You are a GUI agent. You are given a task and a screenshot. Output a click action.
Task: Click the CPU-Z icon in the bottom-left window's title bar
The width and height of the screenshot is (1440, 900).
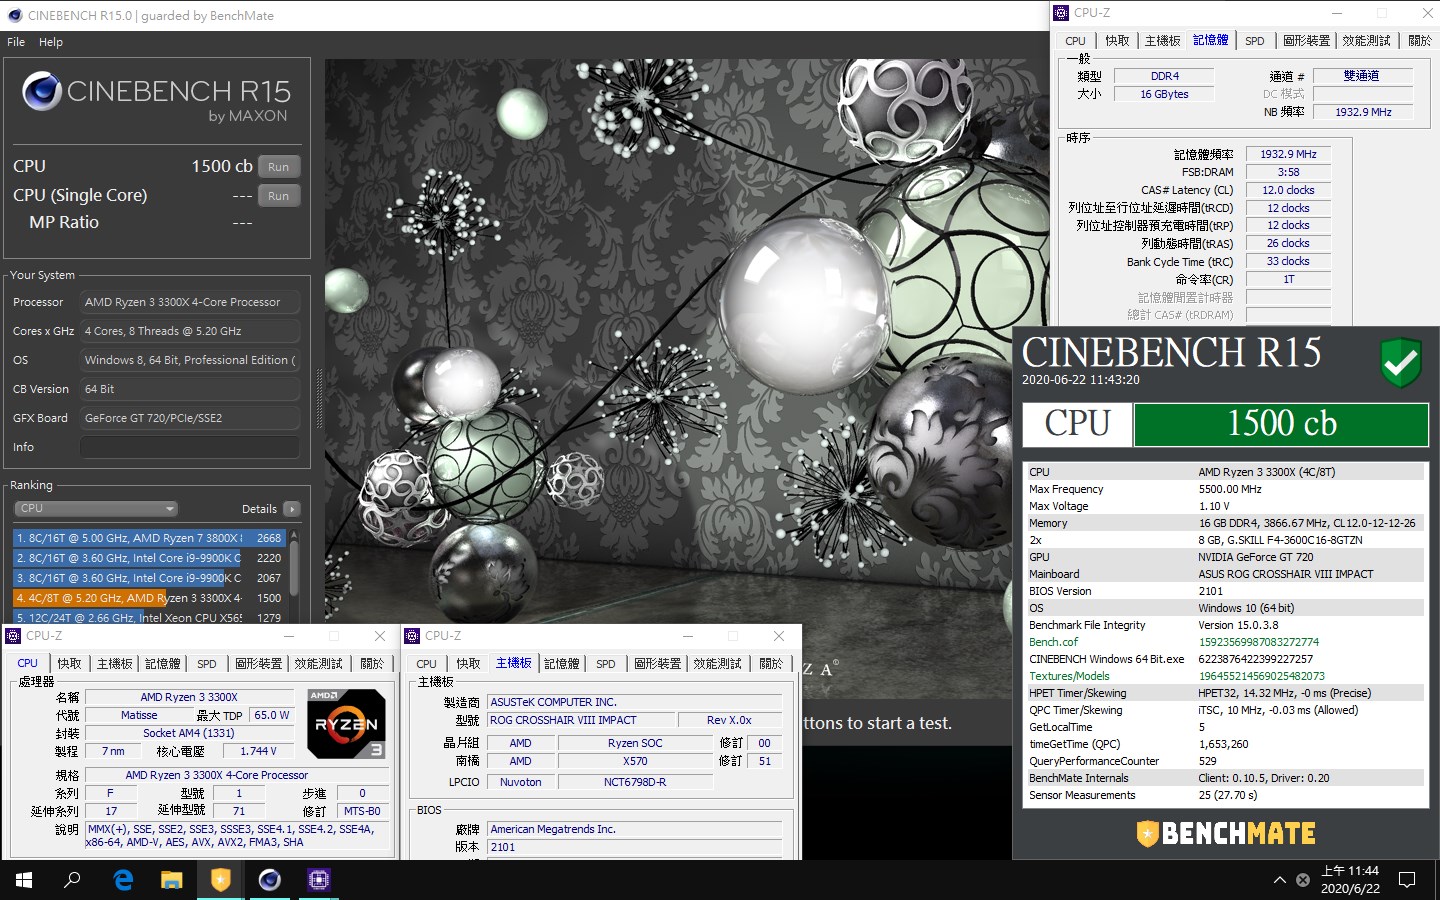pyautogui.click(x=13, y=636)
